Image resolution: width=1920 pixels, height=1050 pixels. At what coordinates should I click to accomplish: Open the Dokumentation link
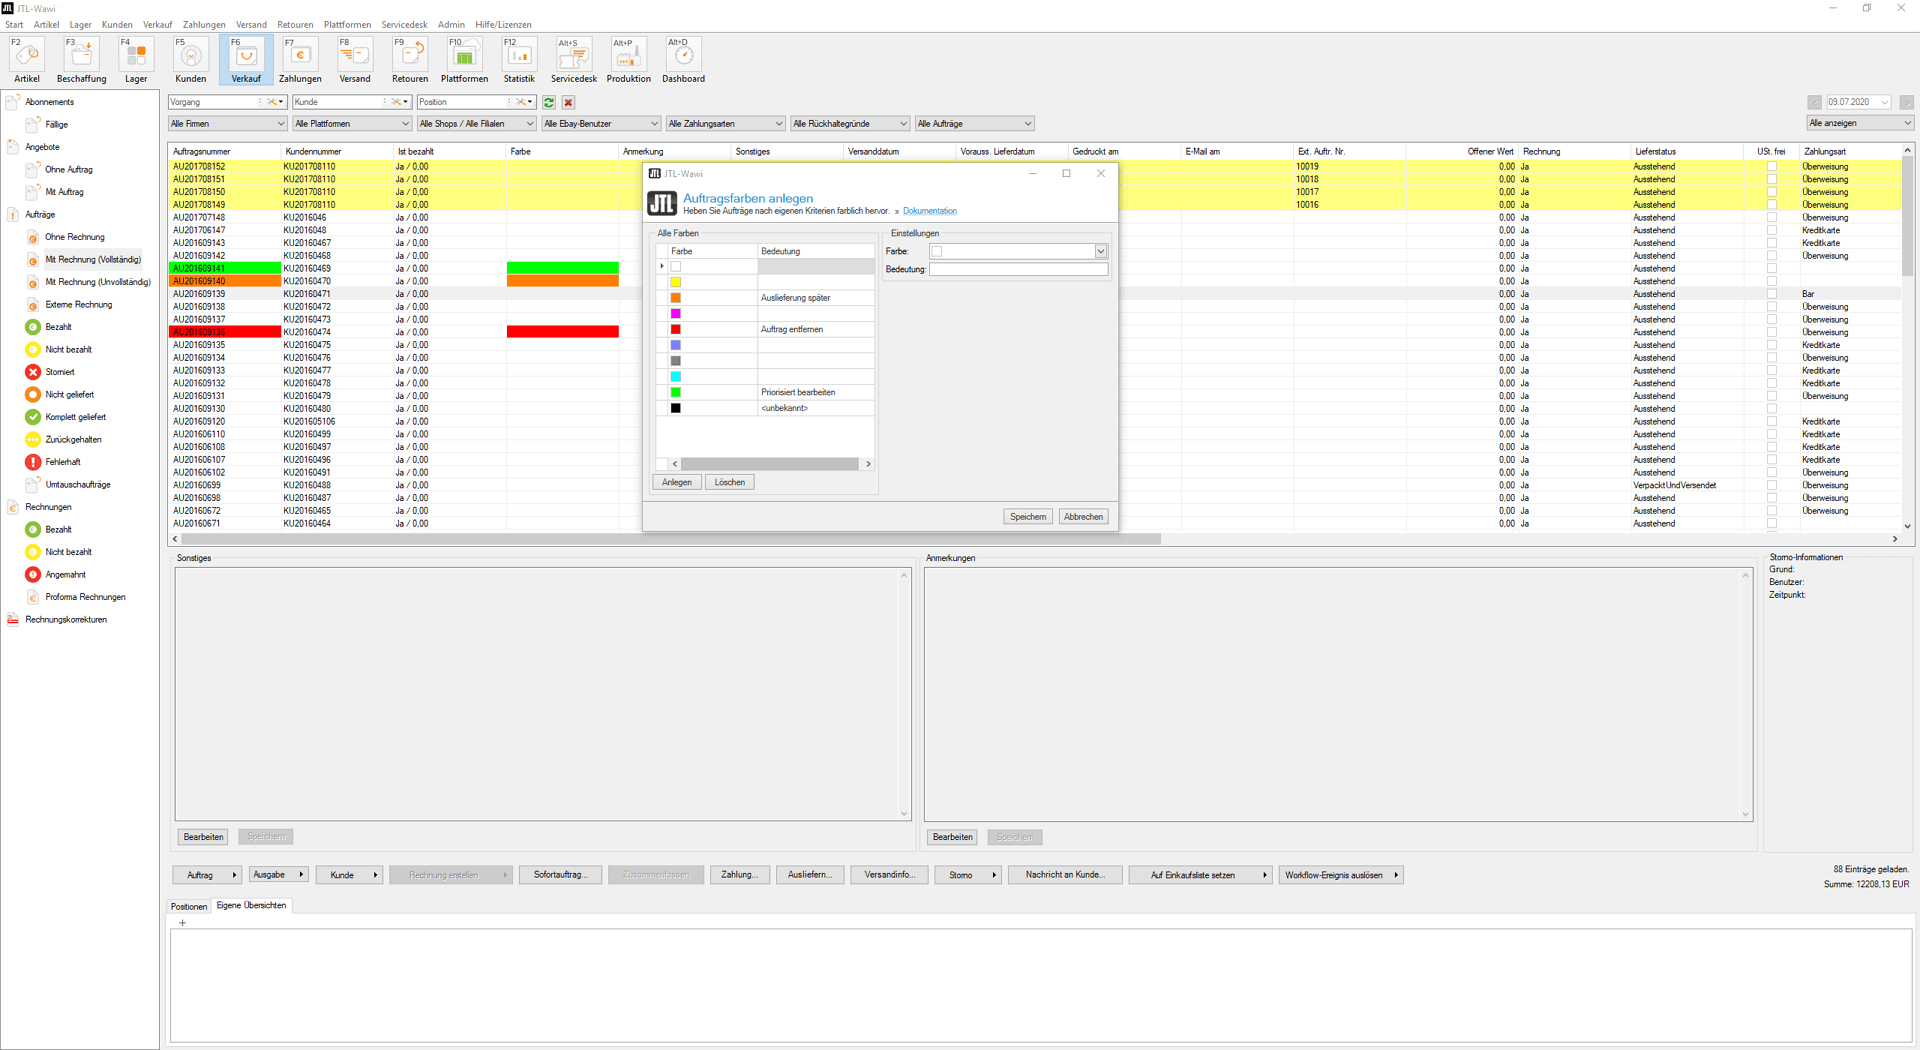pos(929,211)
